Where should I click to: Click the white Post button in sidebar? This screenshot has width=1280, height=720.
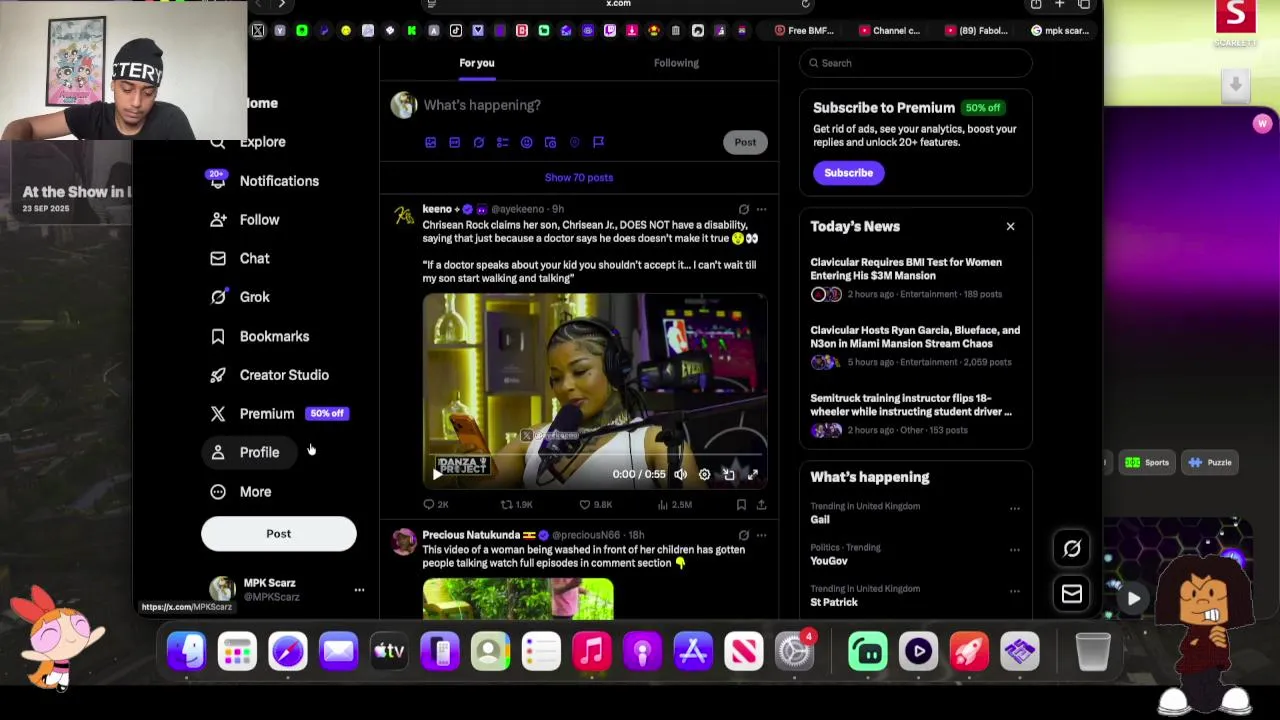click(x=278, y=534)
